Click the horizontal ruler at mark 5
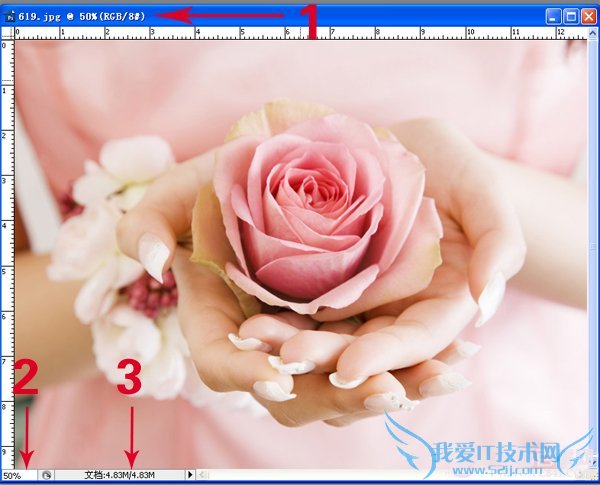The image size is (600, 485). 241,33
